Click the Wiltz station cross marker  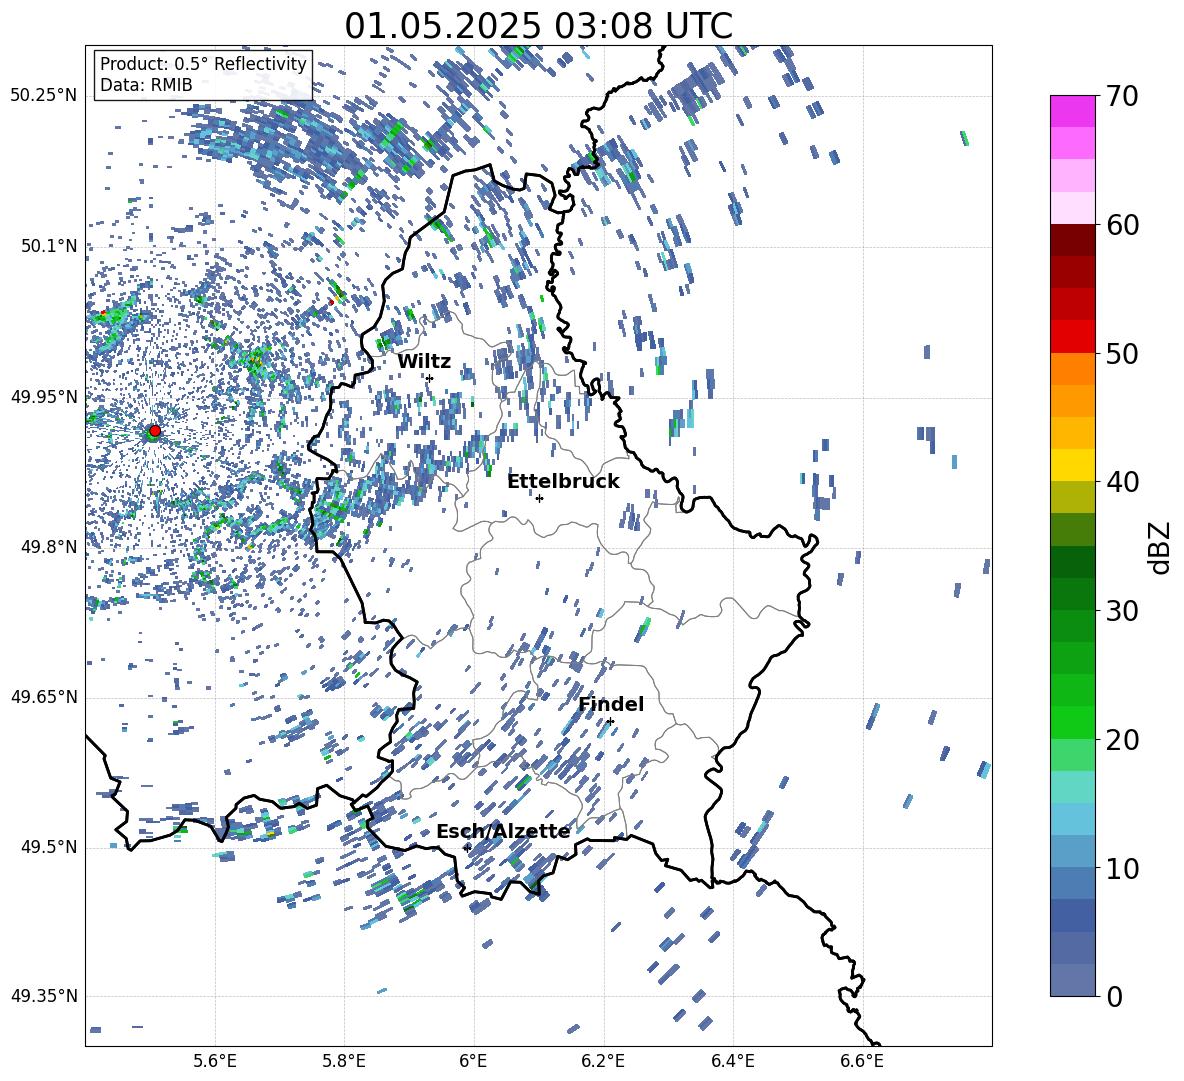point(429,378)
